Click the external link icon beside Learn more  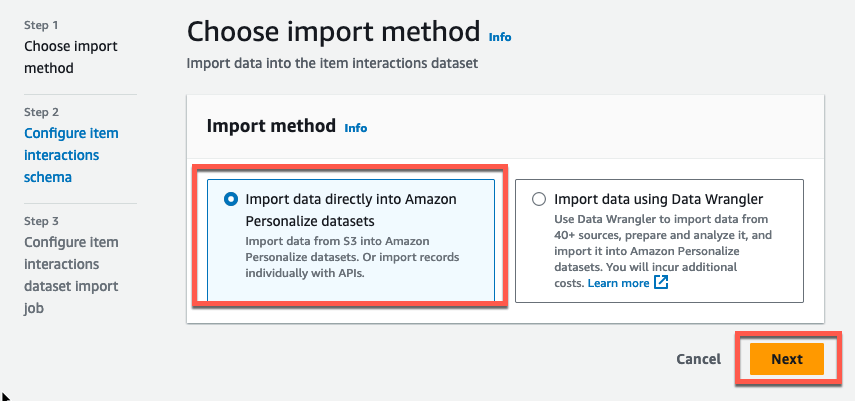tap(661, 283)
